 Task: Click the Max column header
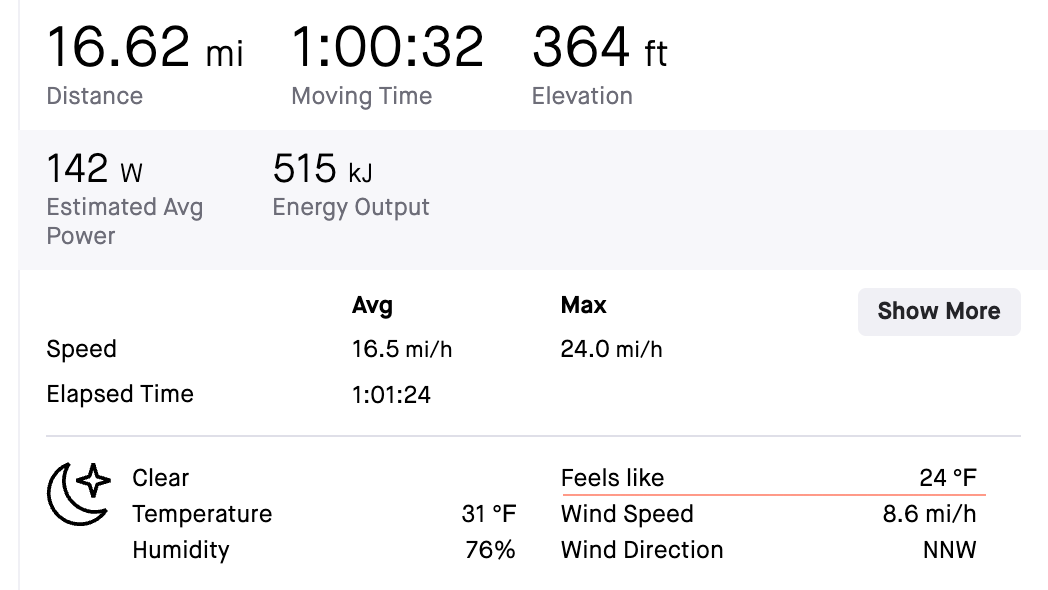581,305
